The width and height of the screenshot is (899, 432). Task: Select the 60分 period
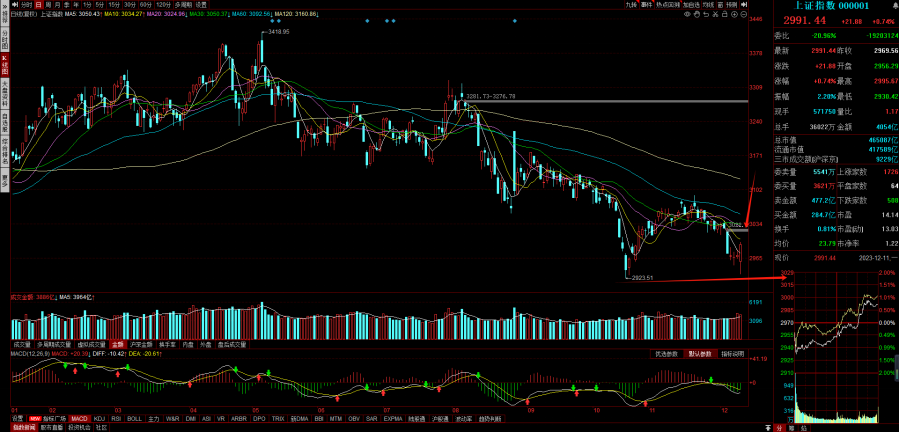coord(146,5)
